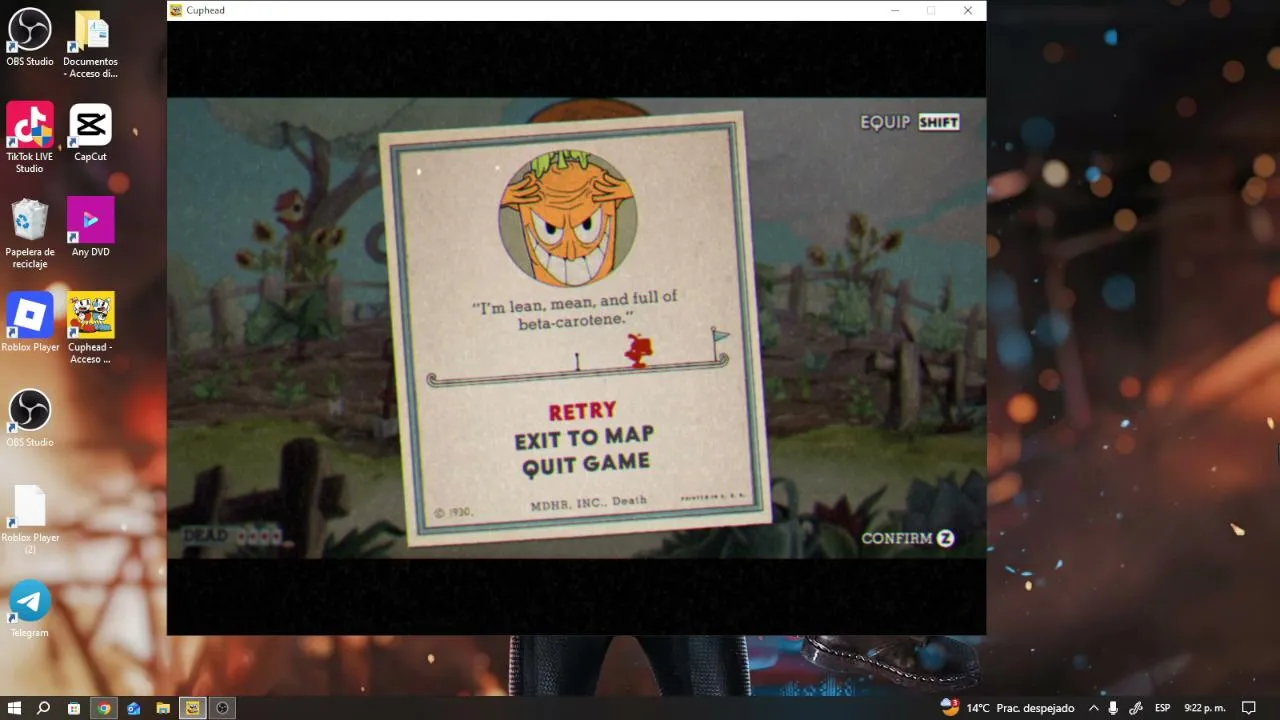Click the CONFIRM Z prompt

pyautogui.click(x=908, y=538)
